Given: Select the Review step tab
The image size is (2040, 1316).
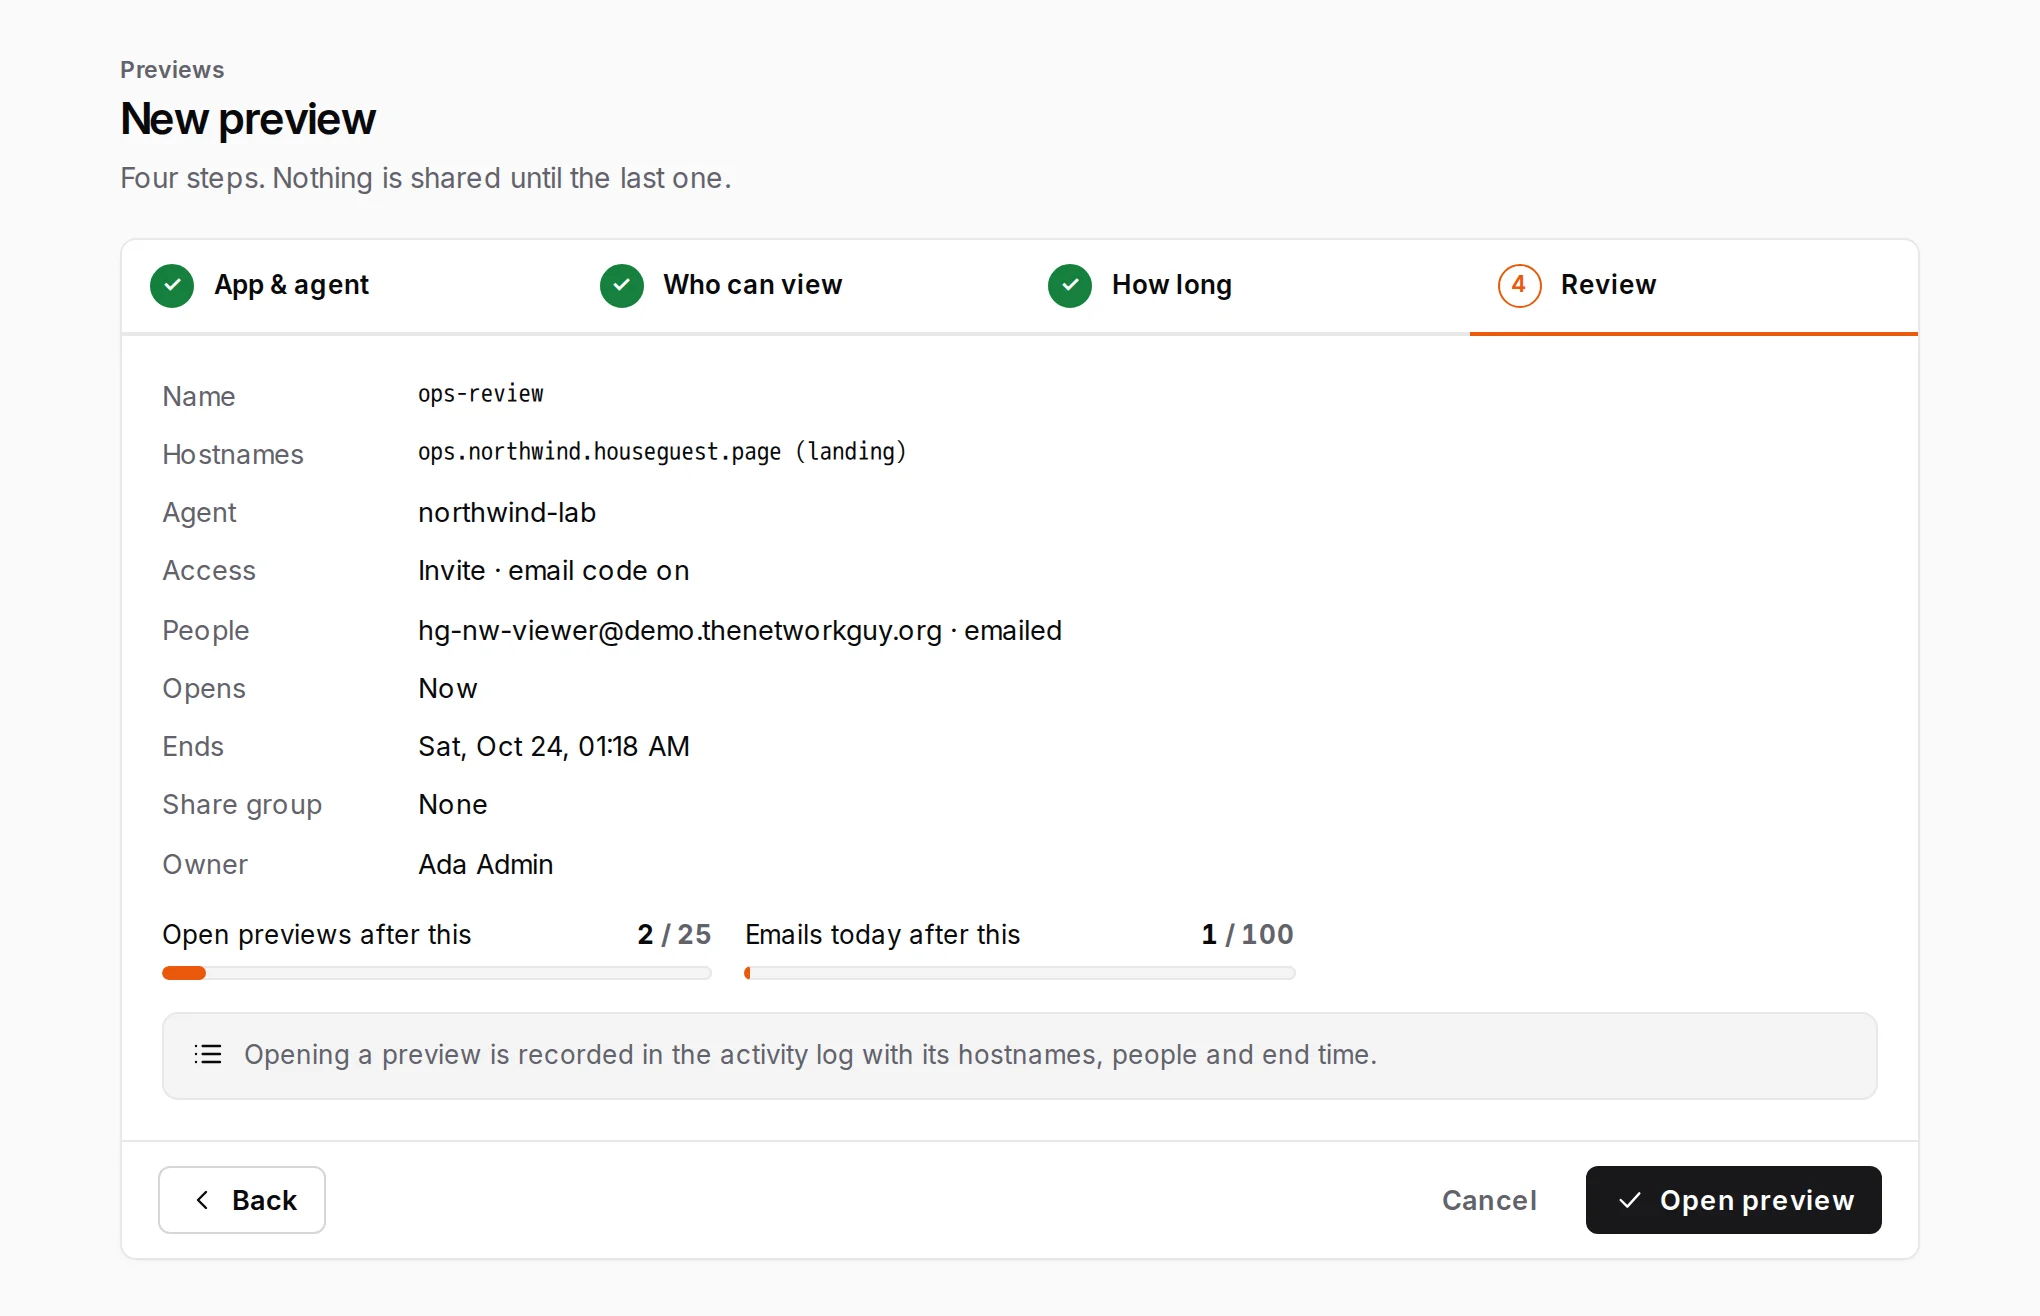Looking at the screenshot, I should 1694,286.
